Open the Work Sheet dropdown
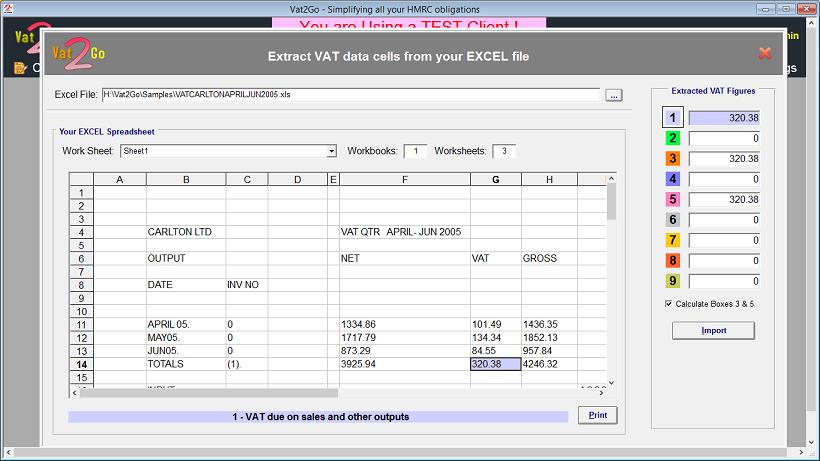The height and width of the screenshot is (461, 820). [x=331, y=151]
